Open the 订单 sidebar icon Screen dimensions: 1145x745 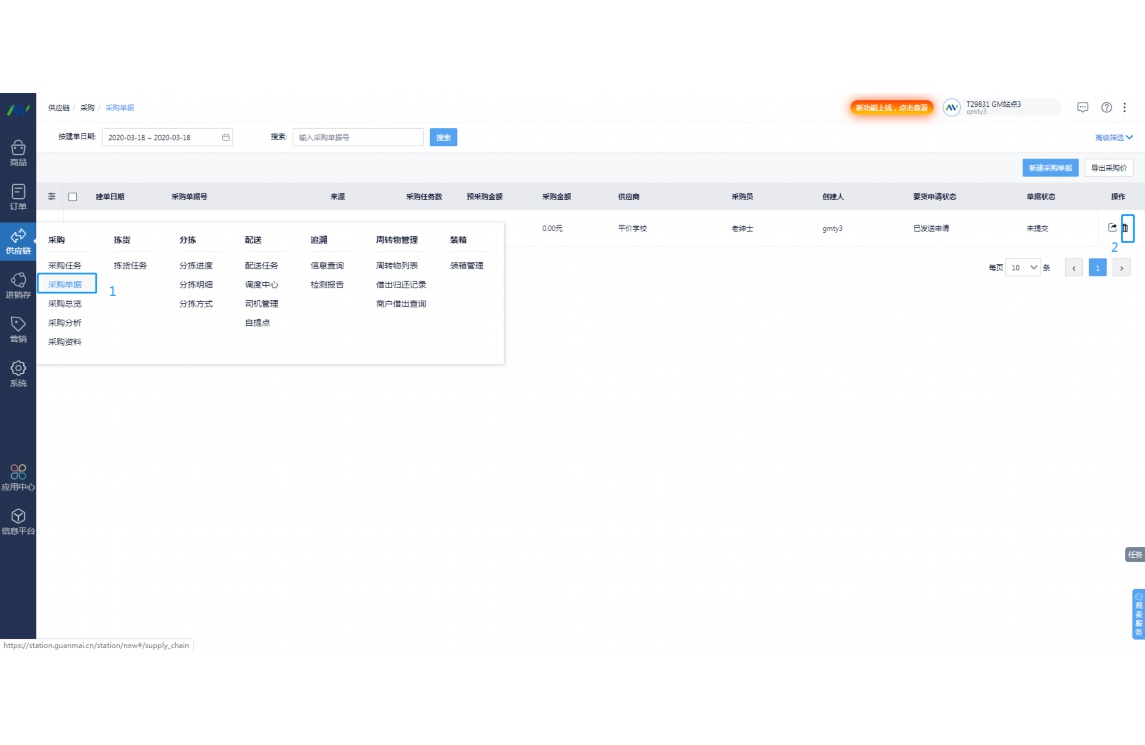18,196
